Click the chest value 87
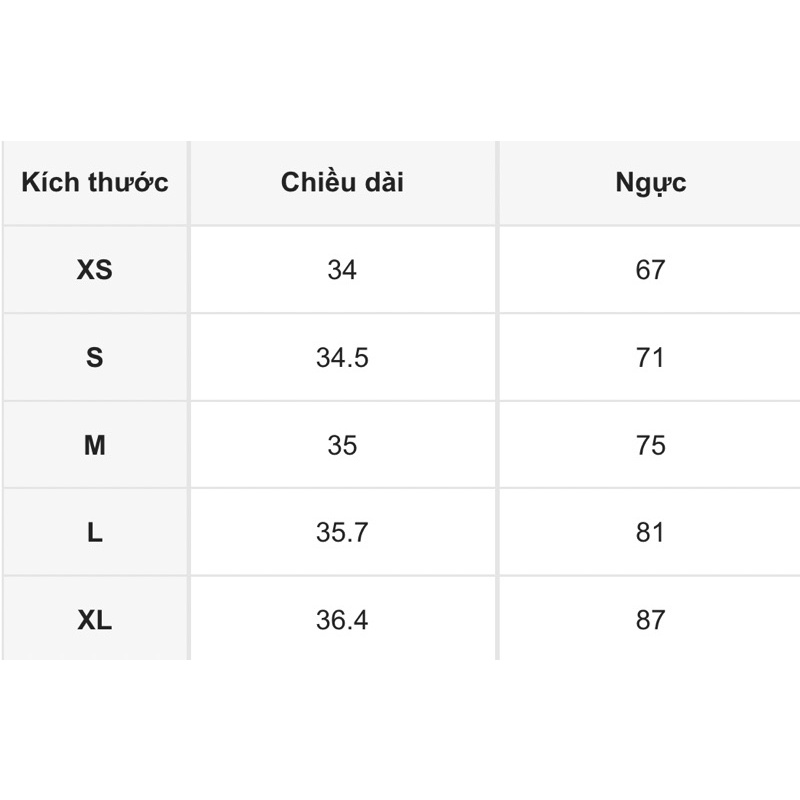This screenshot has height=800, width=800. click(x=650, y=620)
